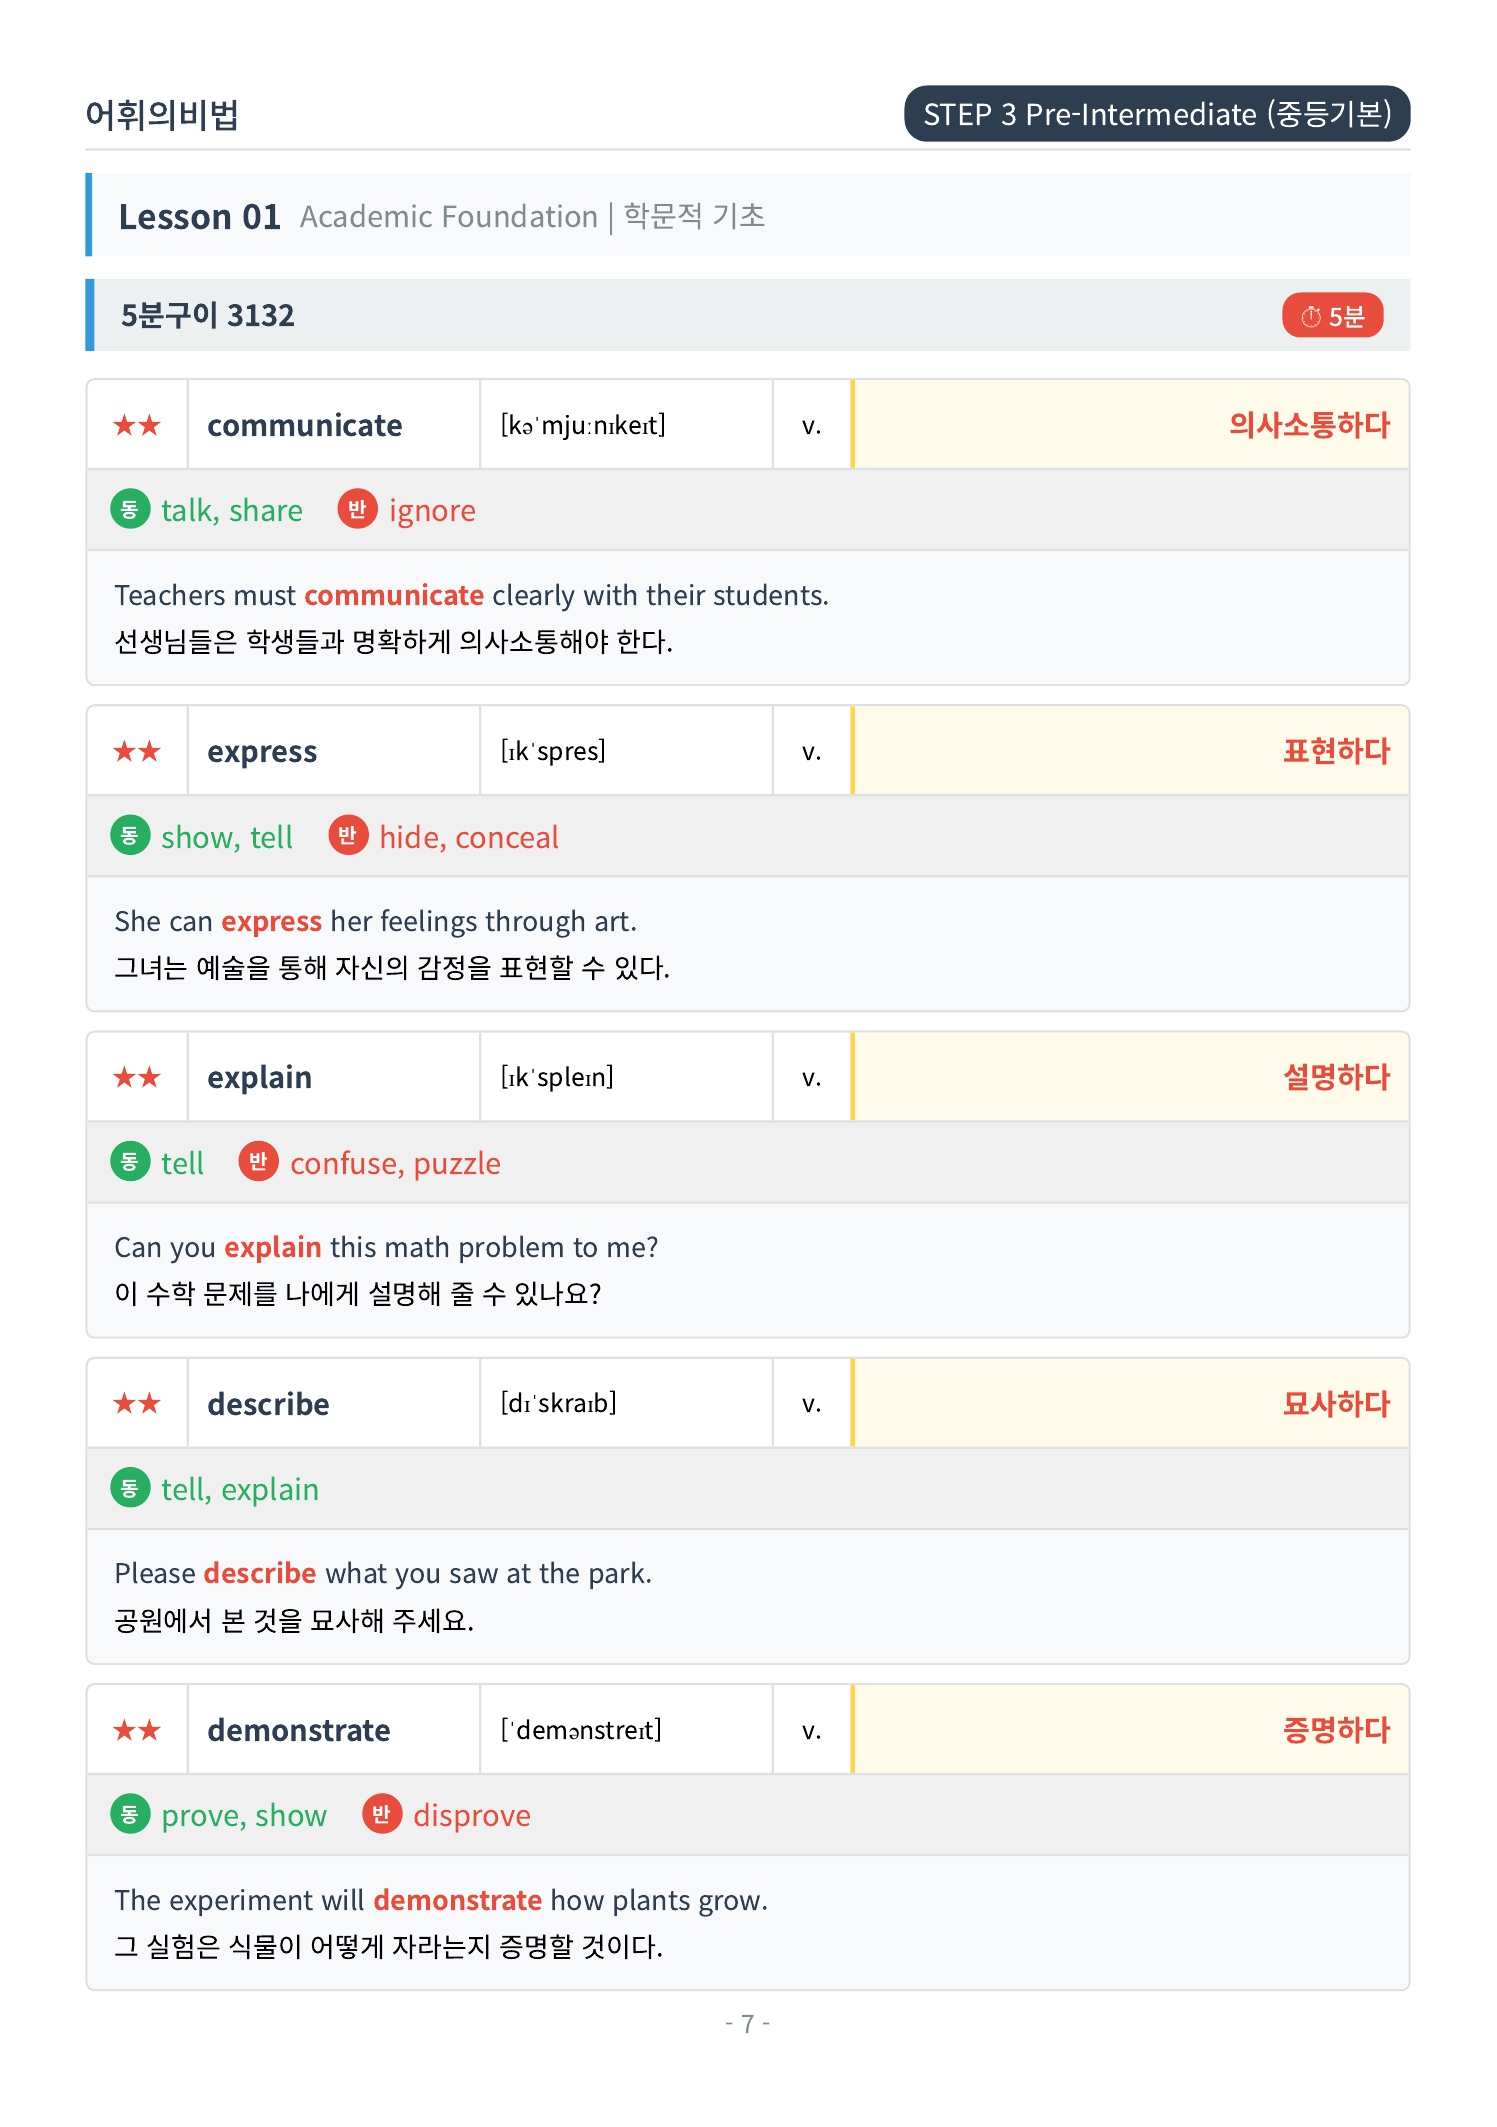This screenshot has height=2127, width=1497.
Task: Click the red antonym badge before hide, conceal
Action: click(x=348, y=835)
